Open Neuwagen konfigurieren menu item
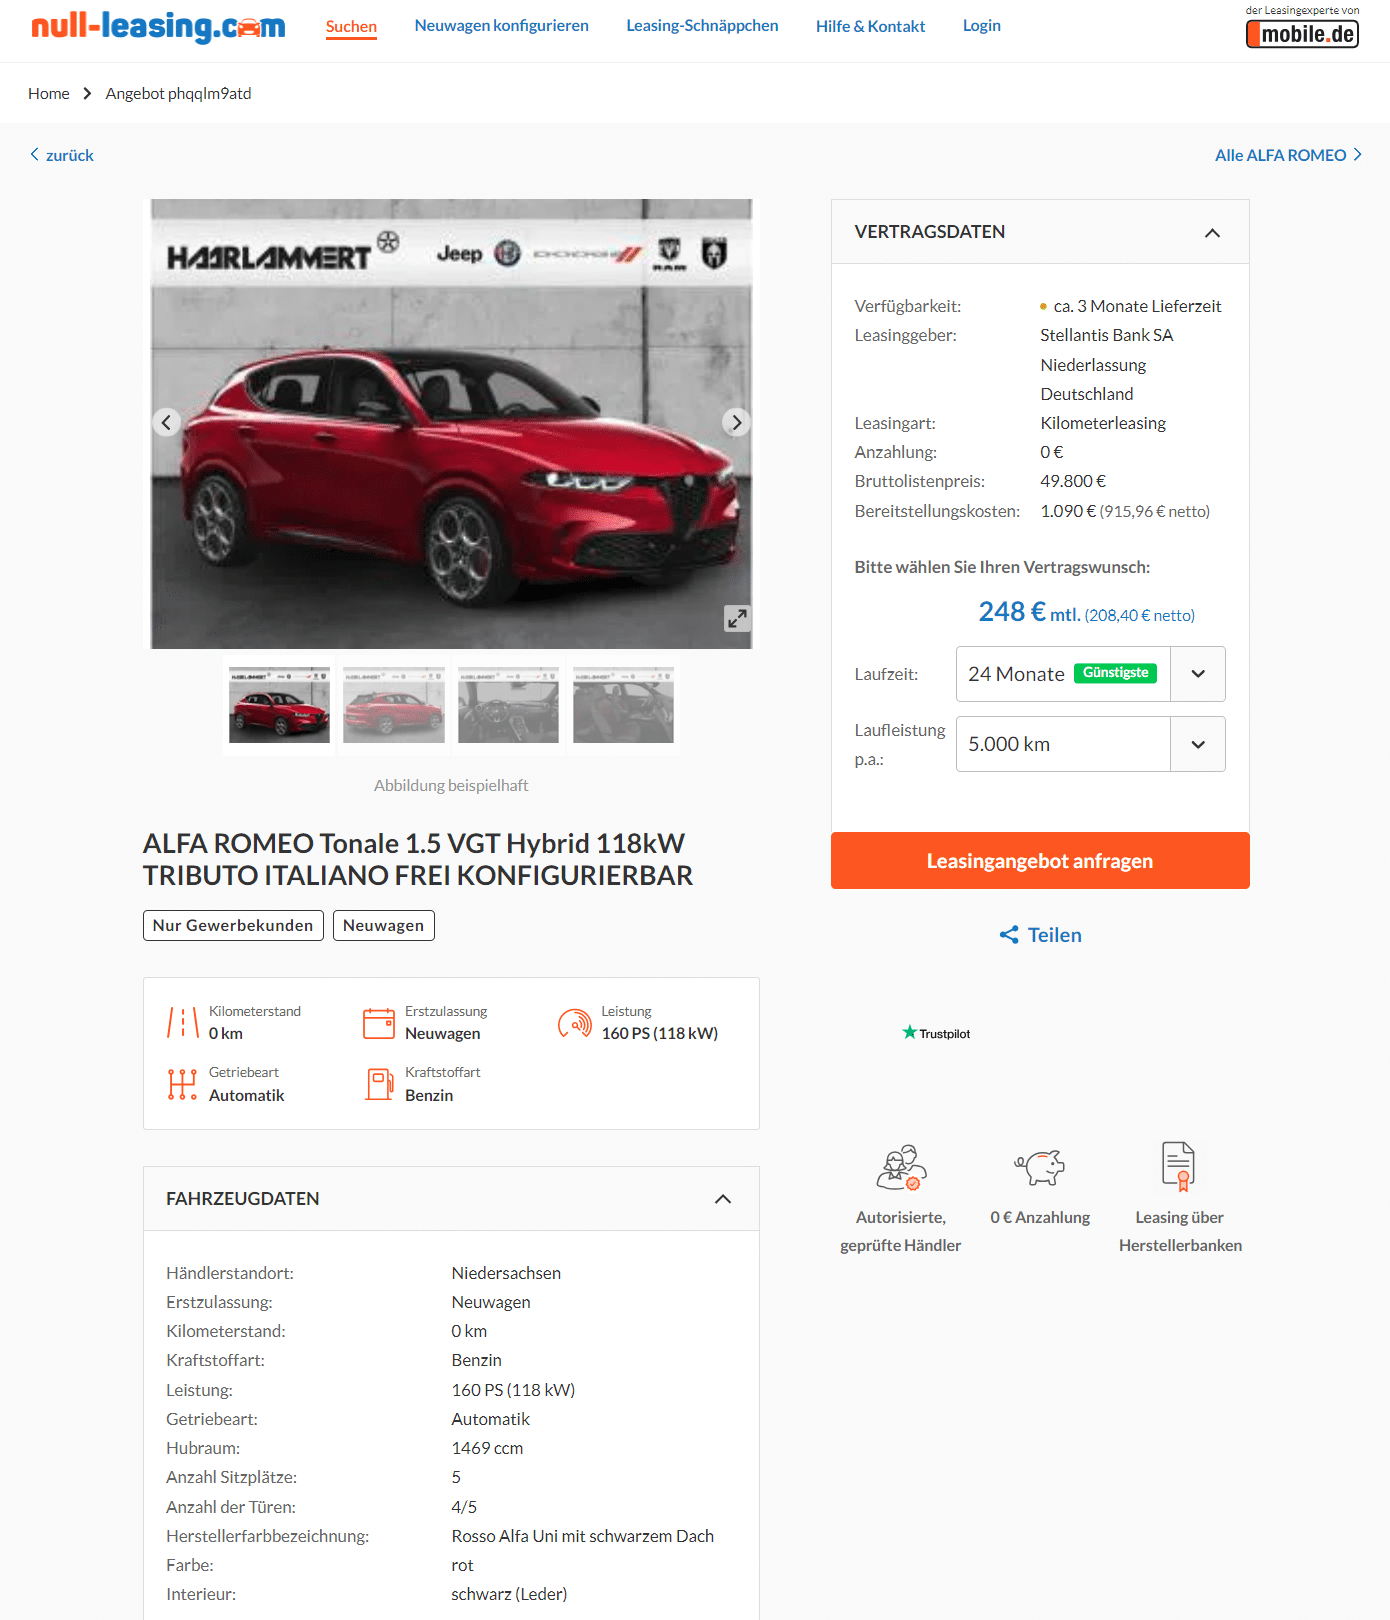Screen dimensions: 1390x1620 tap(501, 26)
